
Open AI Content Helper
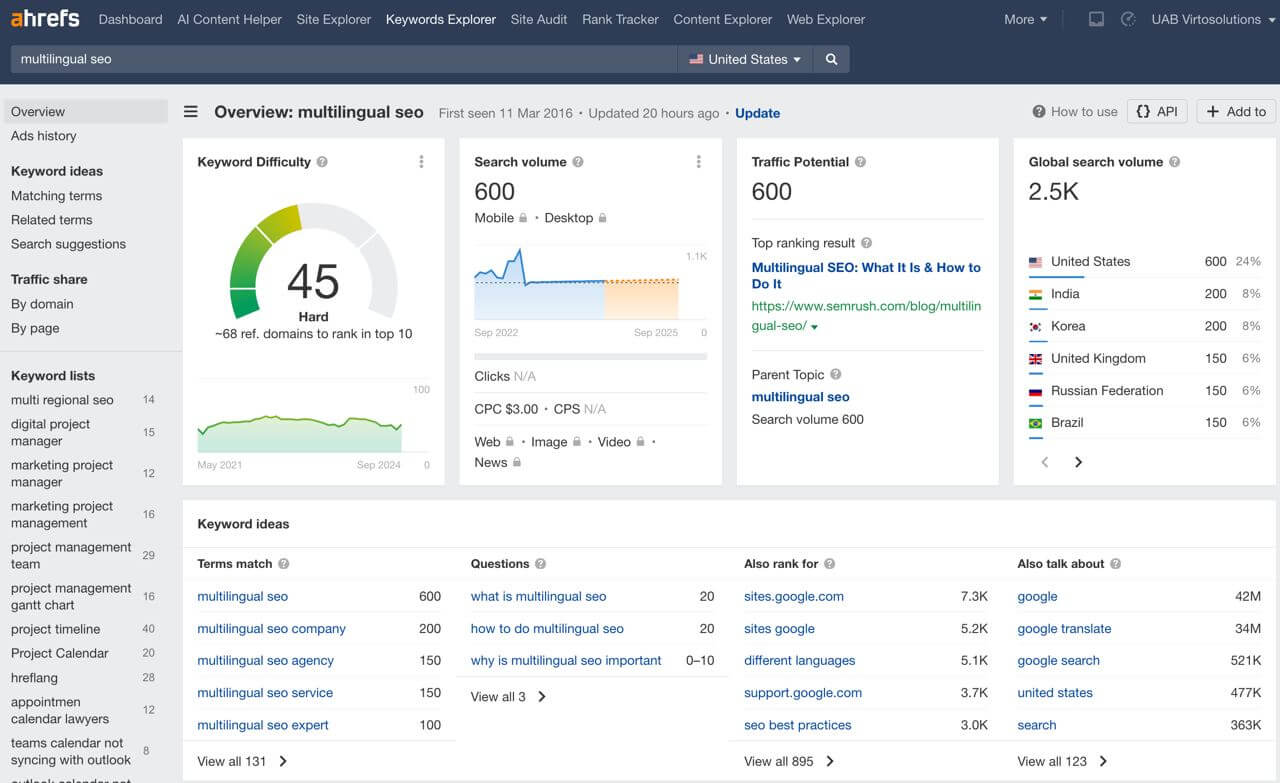229,19
